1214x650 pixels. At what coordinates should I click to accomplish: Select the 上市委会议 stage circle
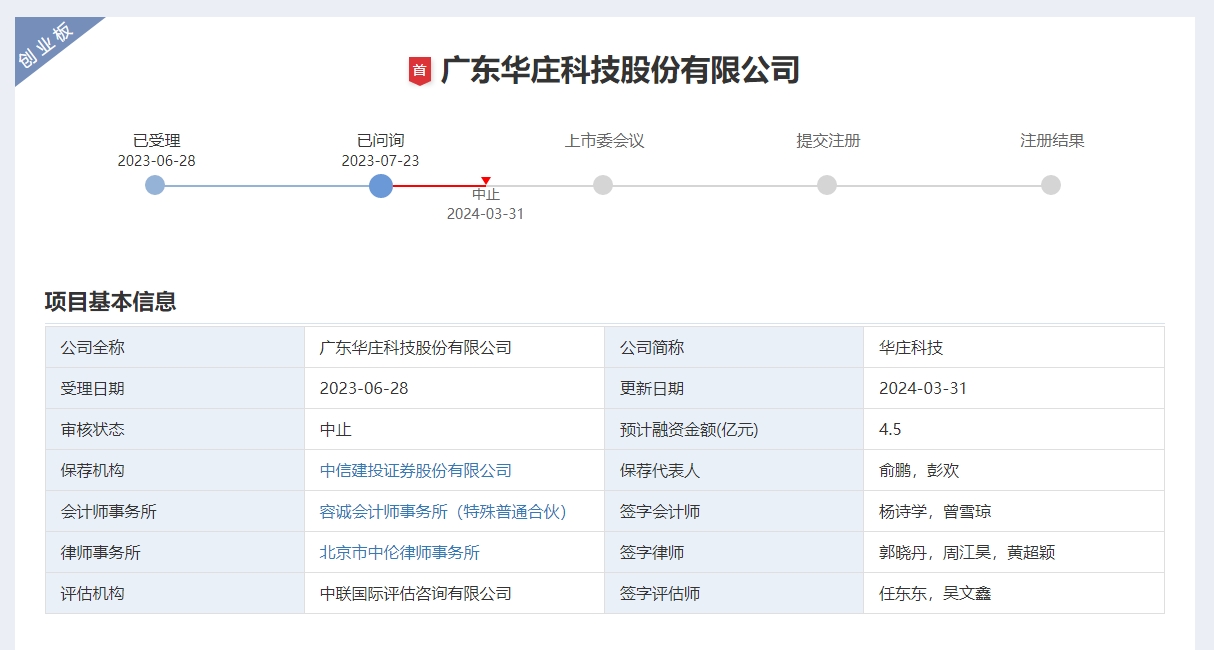point(603,185)
